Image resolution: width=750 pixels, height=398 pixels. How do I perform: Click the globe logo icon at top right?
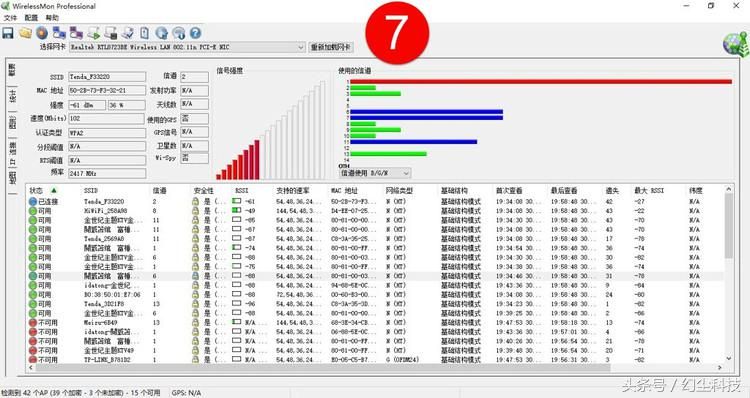tap(736, 44)
